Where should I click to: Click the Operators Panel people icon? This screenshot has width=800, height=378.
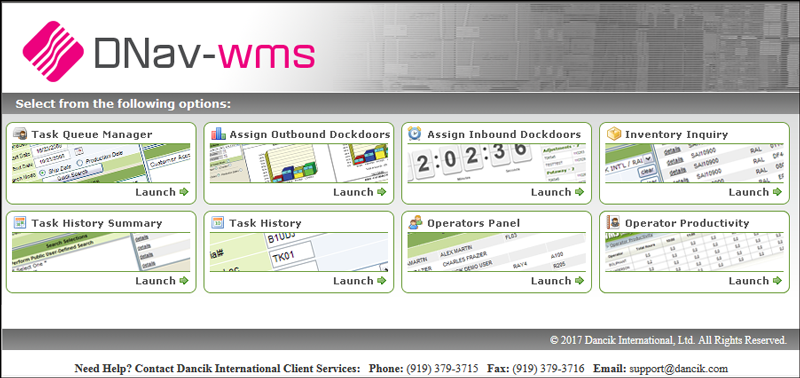[415, 222]
